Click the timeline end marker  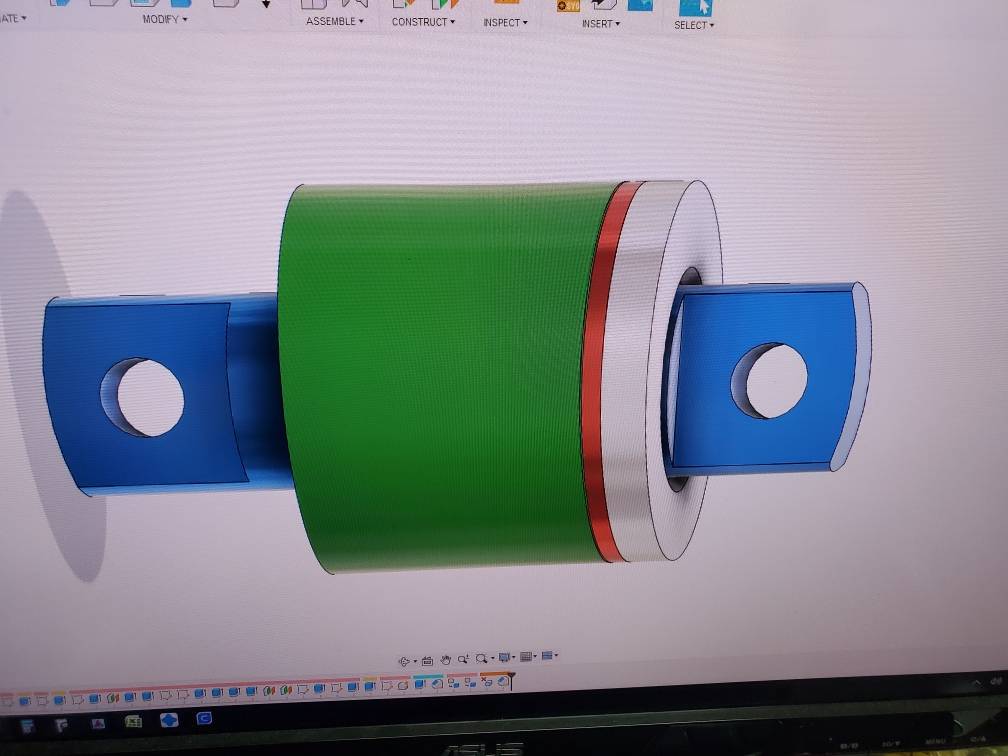511,682
